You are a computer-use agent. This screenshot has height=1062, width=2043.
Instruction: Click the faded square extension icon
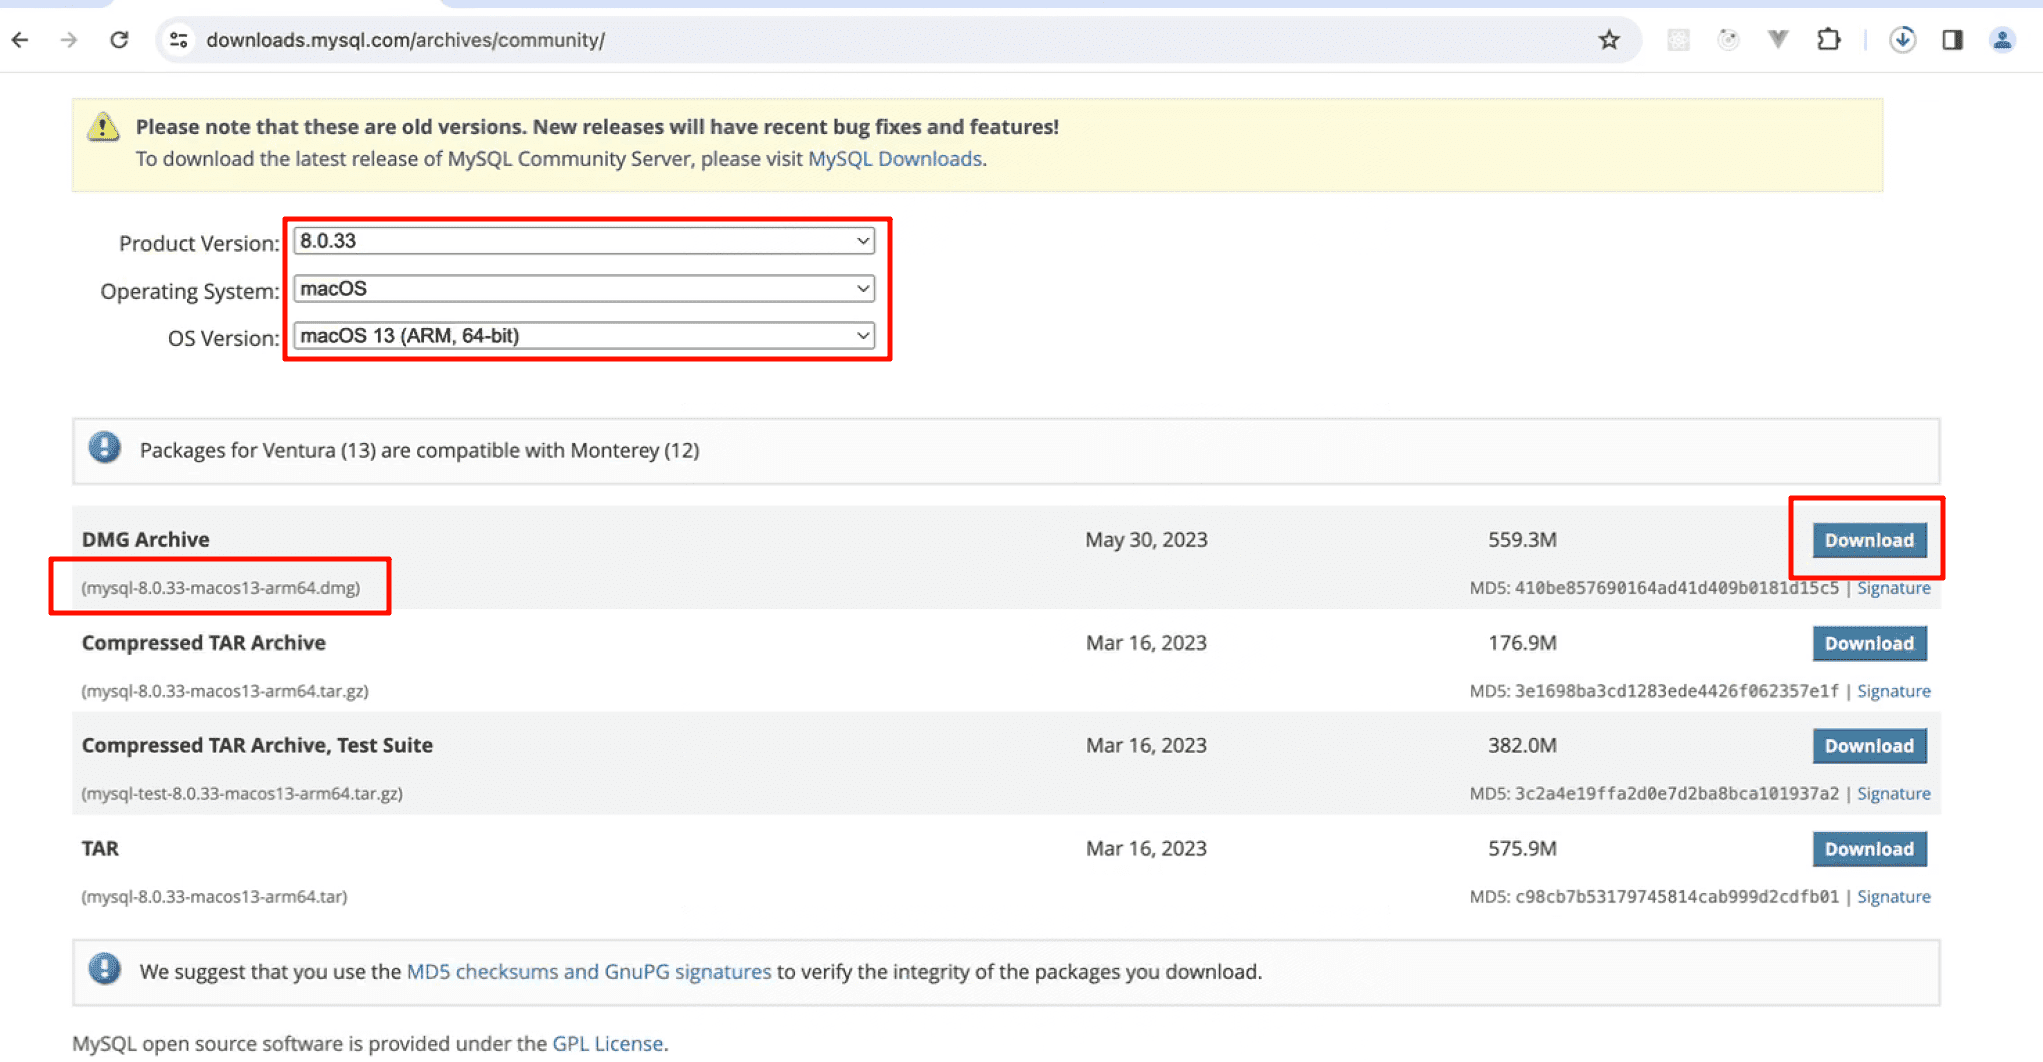point(1678,40)
